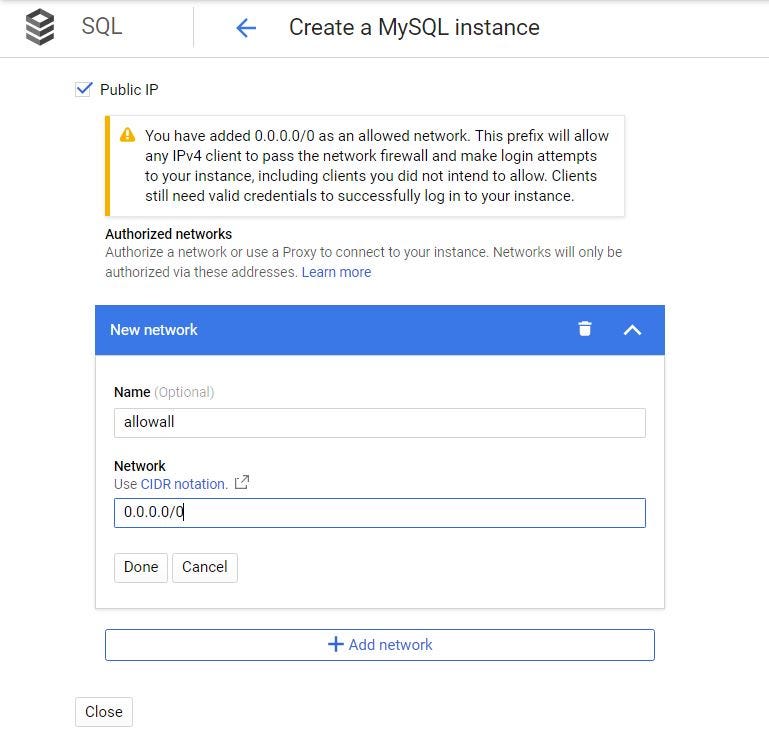Close the connectivity section with Close button
Screen dimensions: 769x741
coord(103,712)
